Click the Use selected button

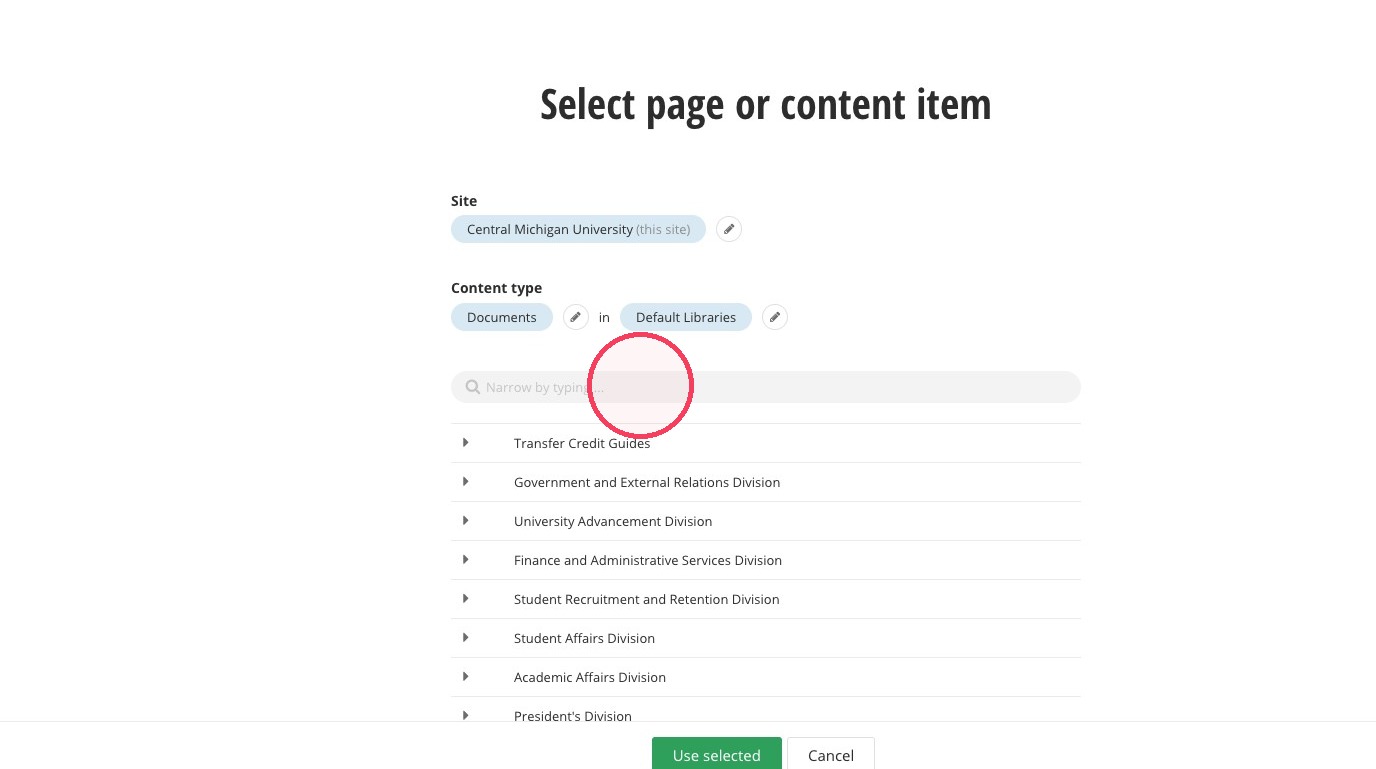717,754
